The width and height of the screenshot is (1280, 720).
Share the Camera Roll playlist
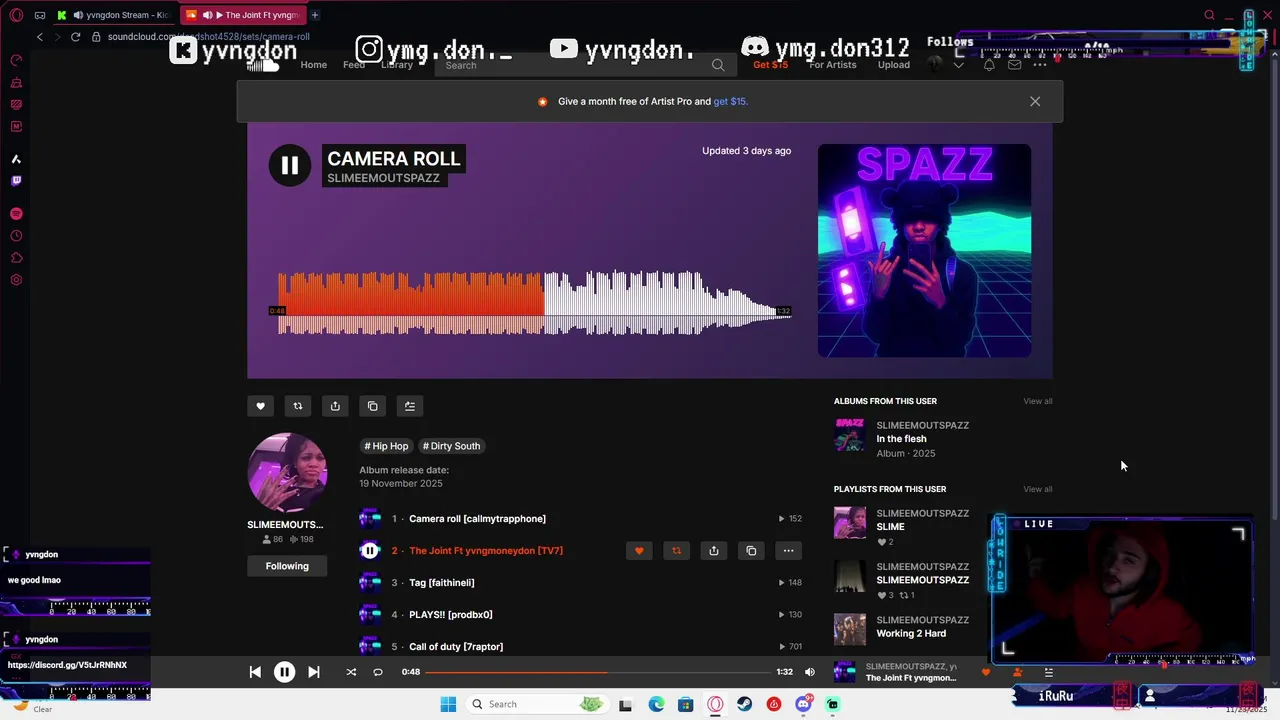[x=335, y=406]
